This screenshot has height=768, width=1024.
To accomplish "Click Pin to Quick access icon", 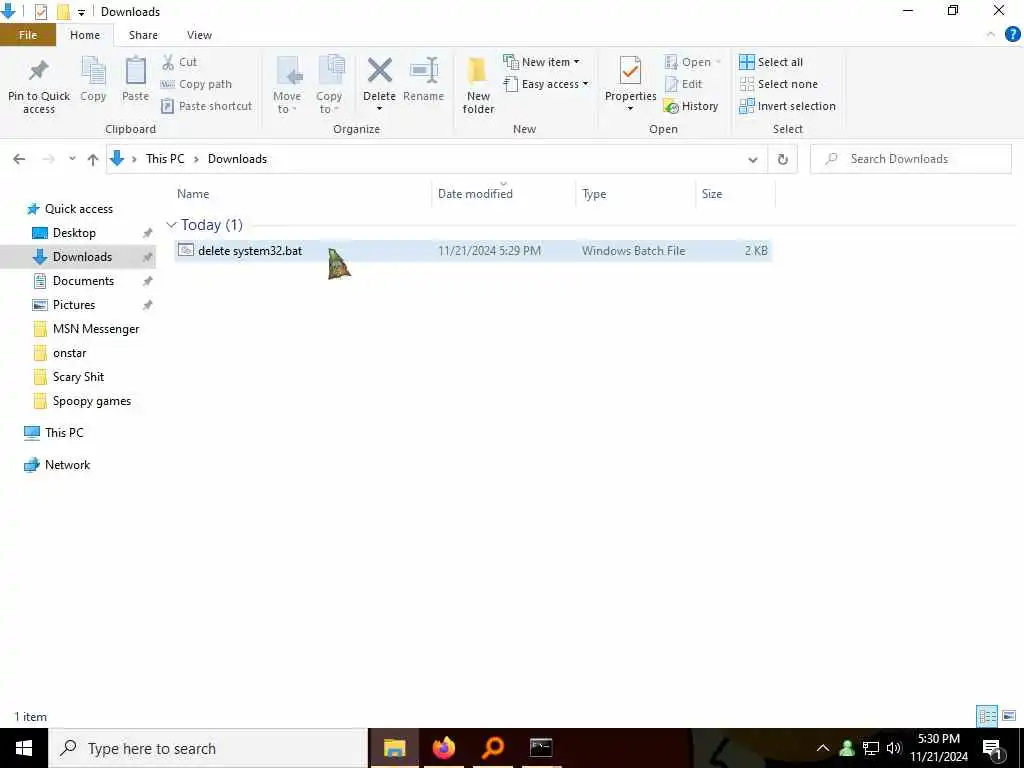I will tap(39, 71).
